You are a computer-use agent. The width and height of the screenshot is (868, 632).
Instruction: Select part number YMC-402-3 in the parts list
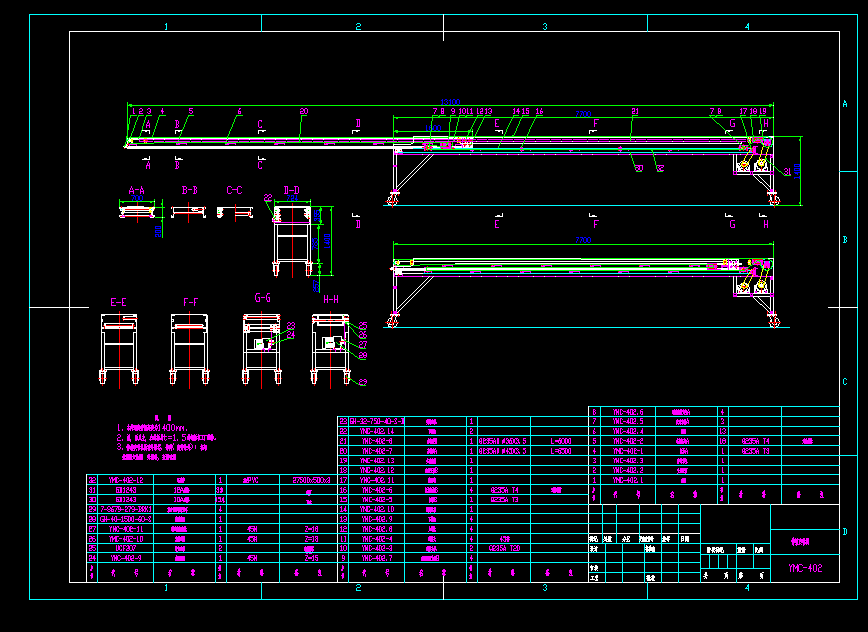377,548
